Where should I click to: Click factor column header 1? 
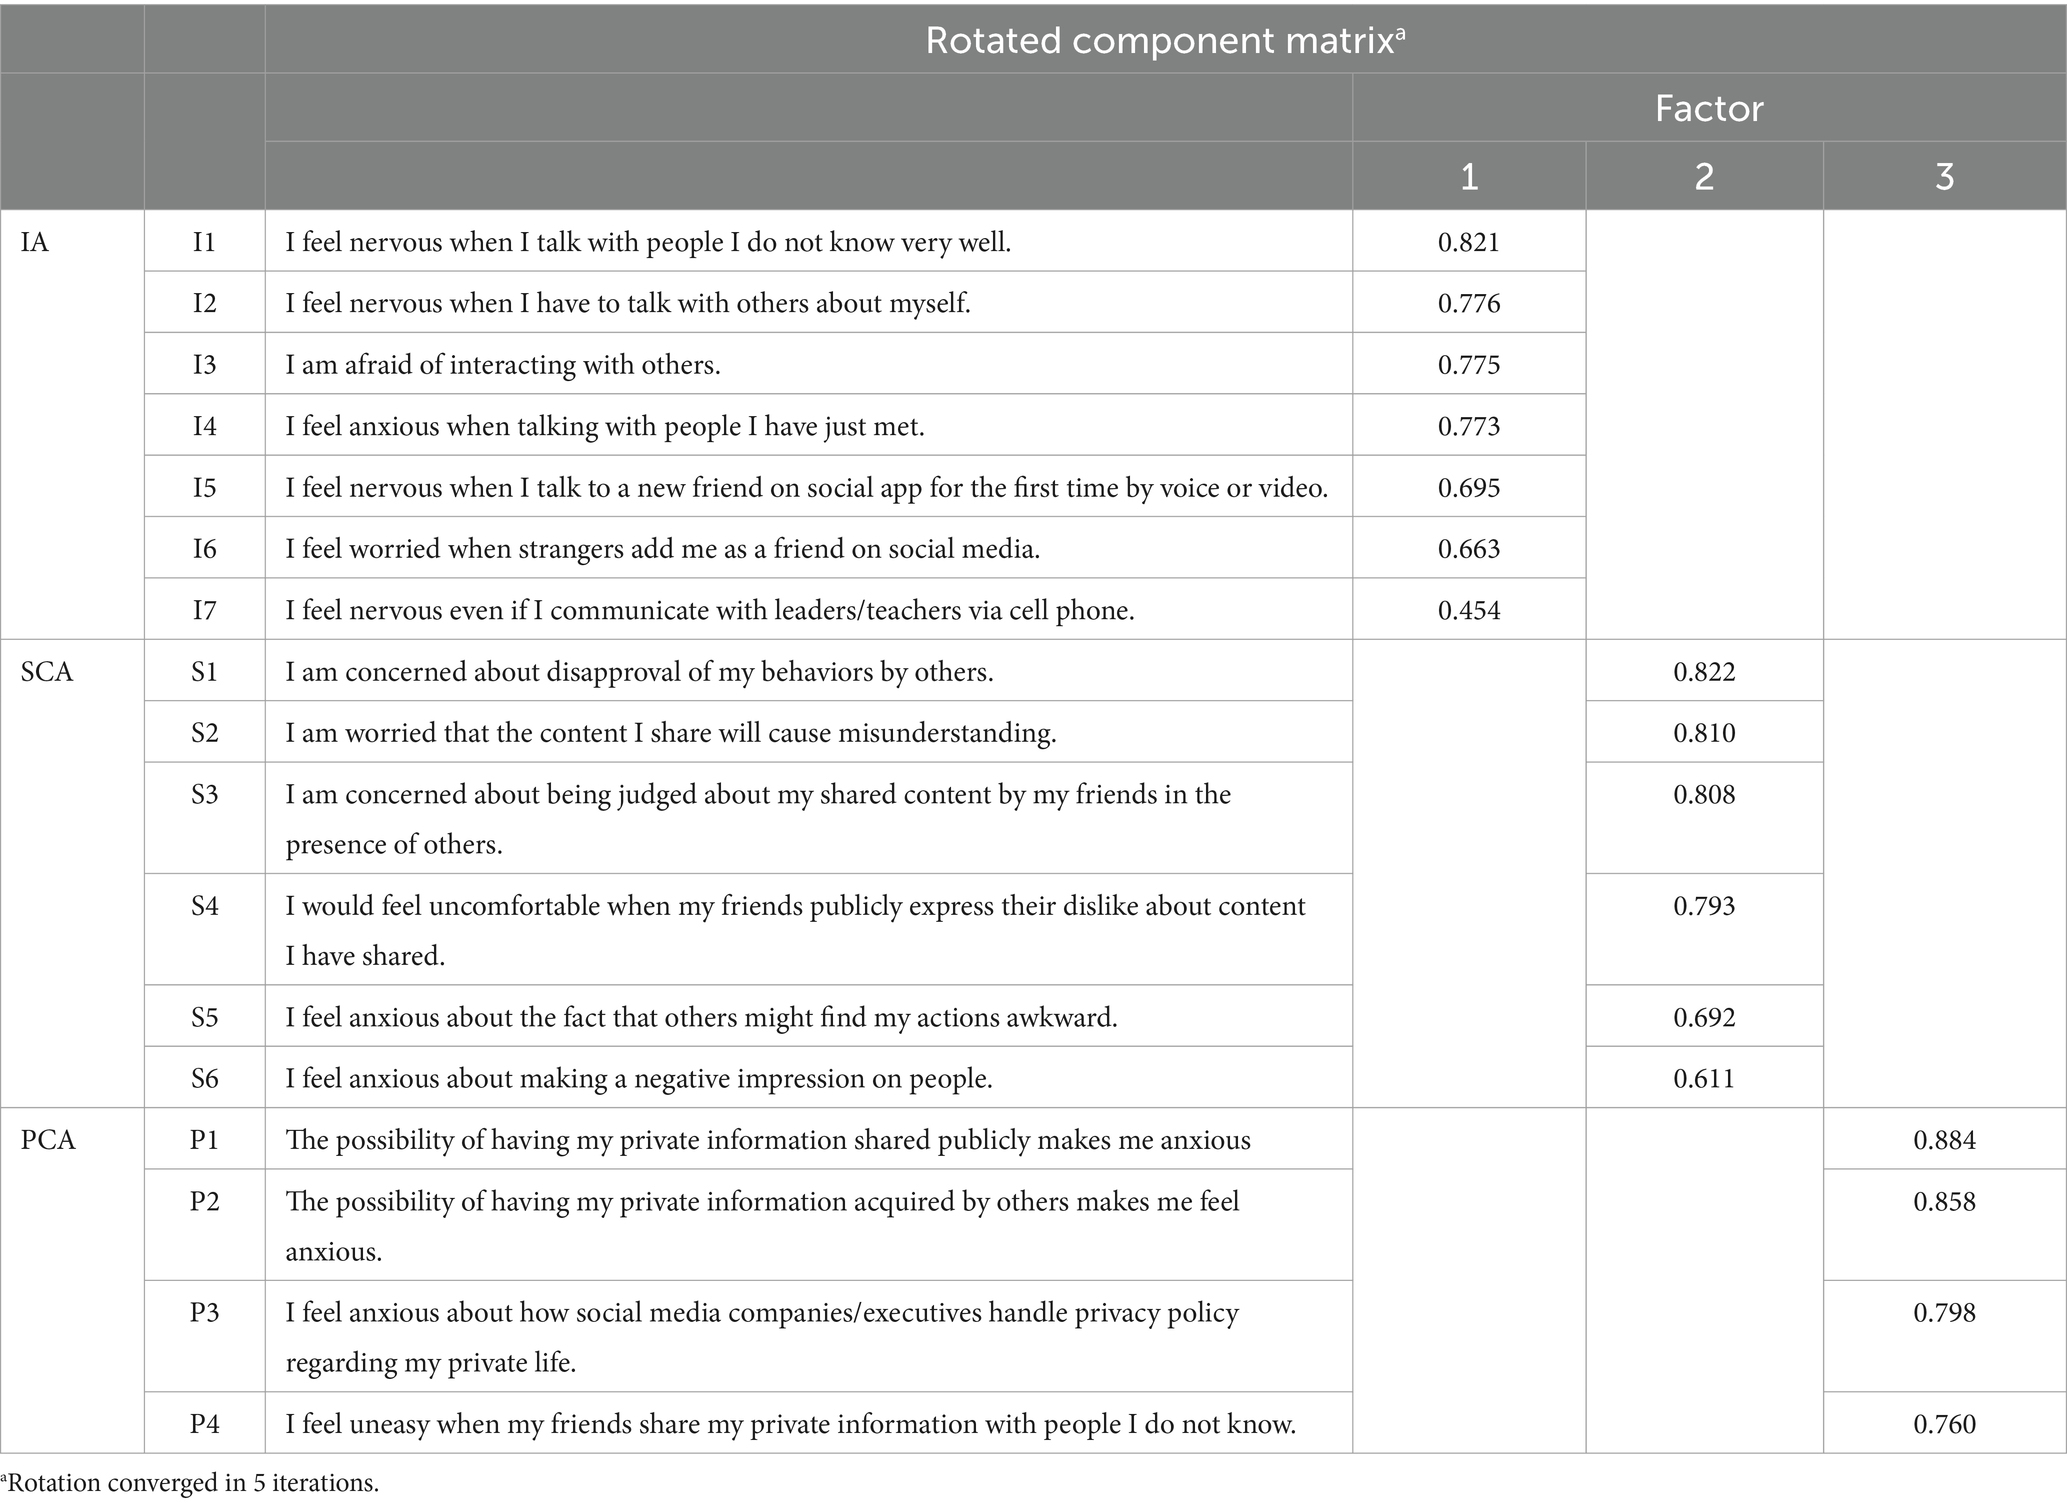[1469, 176]
